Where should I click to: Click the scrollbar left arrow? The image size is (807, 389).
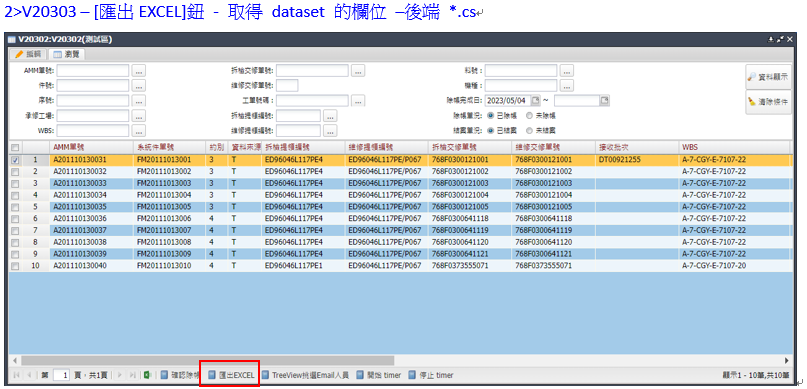coord(15,361)
